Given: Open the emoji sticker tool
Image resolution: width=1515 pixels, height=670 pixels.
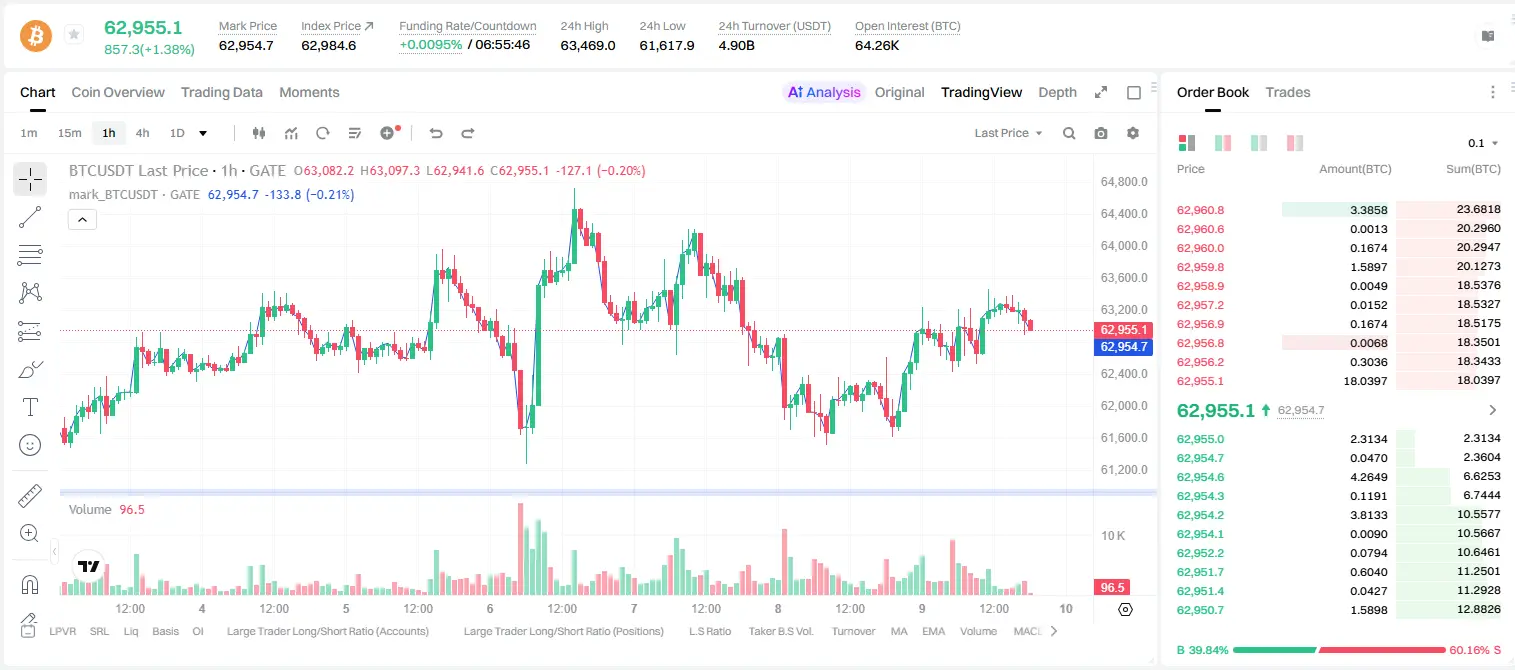Looking at the screenshot, I should coord(30,445).
